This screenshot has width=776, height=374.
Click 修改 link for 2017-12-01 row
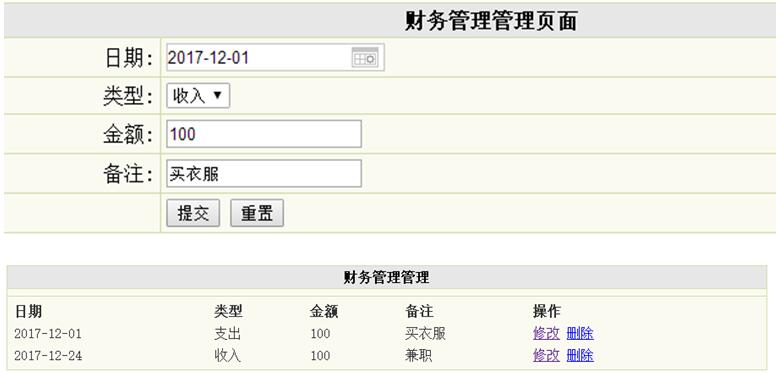tap(546, 333)
